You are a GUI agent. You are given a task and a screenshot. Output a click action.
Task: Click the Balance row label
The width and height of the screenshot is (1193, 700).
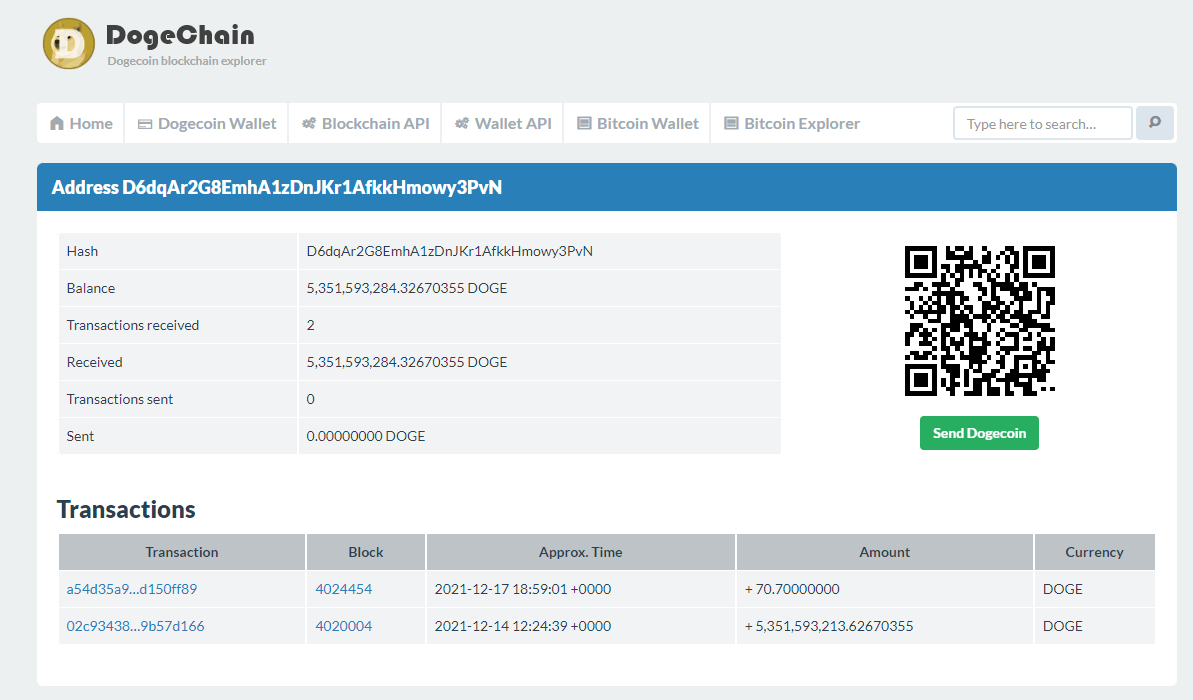pyautogui.click(x=91, y=288)
